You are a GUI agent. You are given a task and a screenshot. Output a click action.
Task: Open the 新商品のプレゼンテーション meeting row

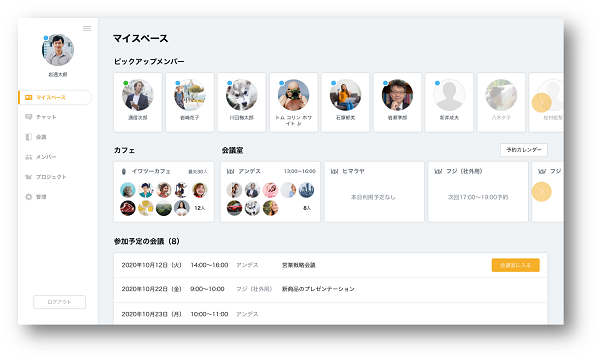(x=331, y=289)
